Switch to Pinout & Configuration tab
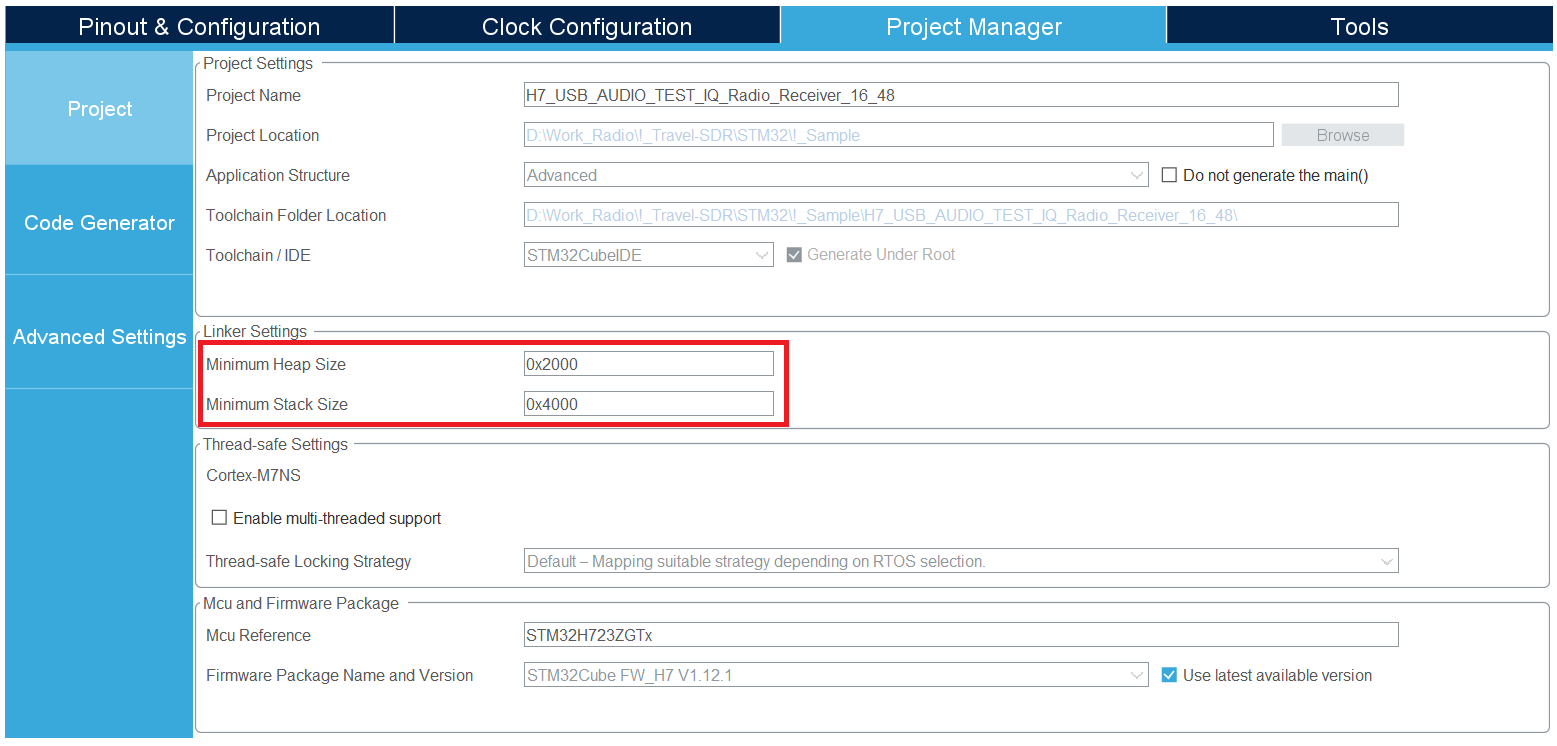 199,27
